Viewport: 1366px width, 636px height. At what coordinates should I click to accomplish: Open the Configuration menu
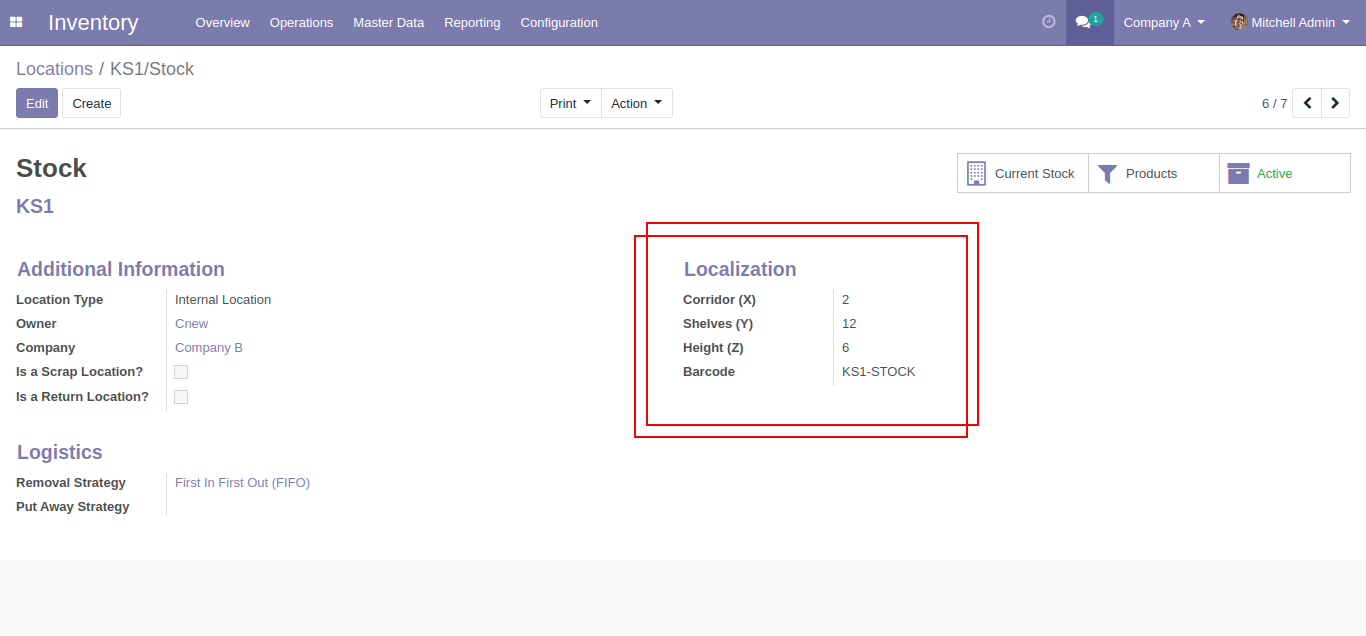point(559,22)
